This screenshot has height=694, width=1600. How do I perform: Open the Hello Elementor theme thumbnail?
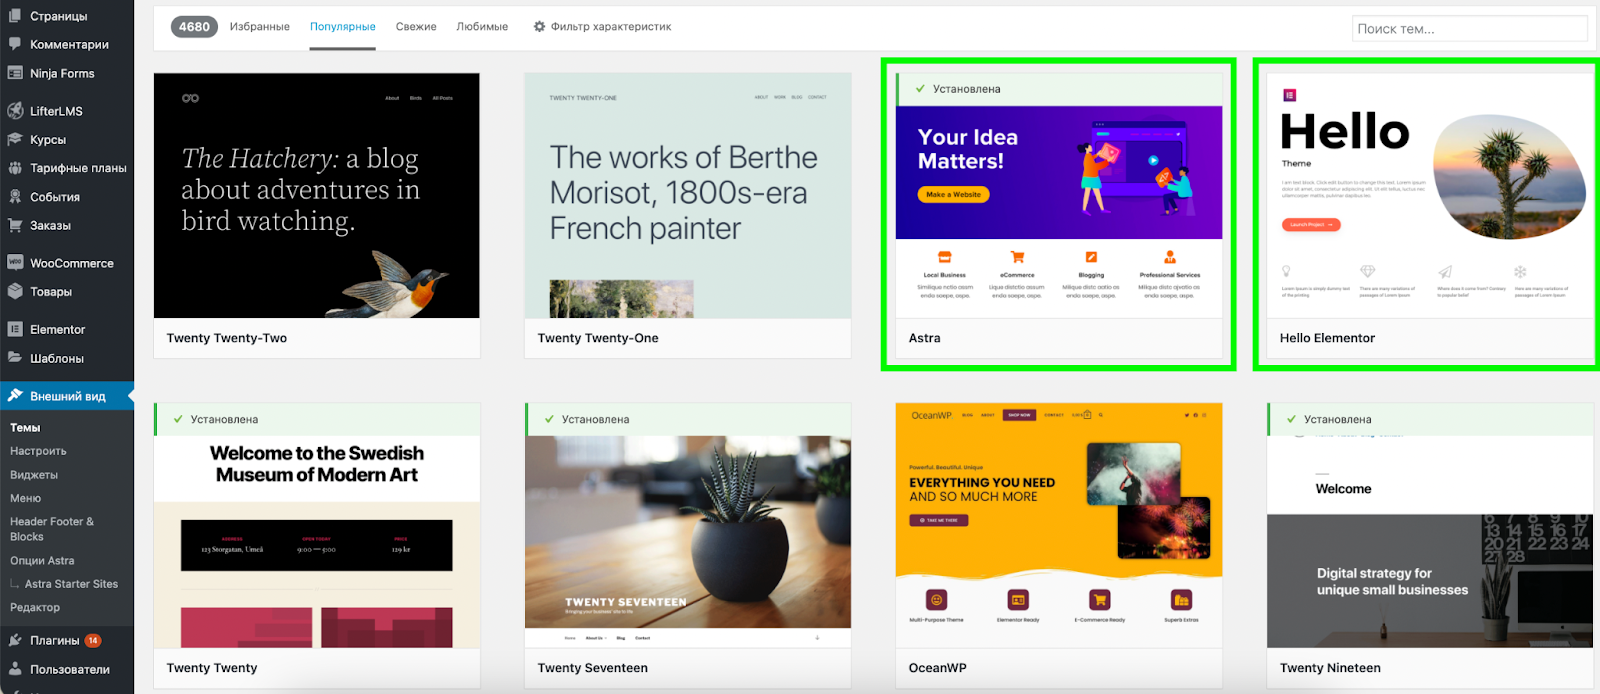pos(1430,195)
